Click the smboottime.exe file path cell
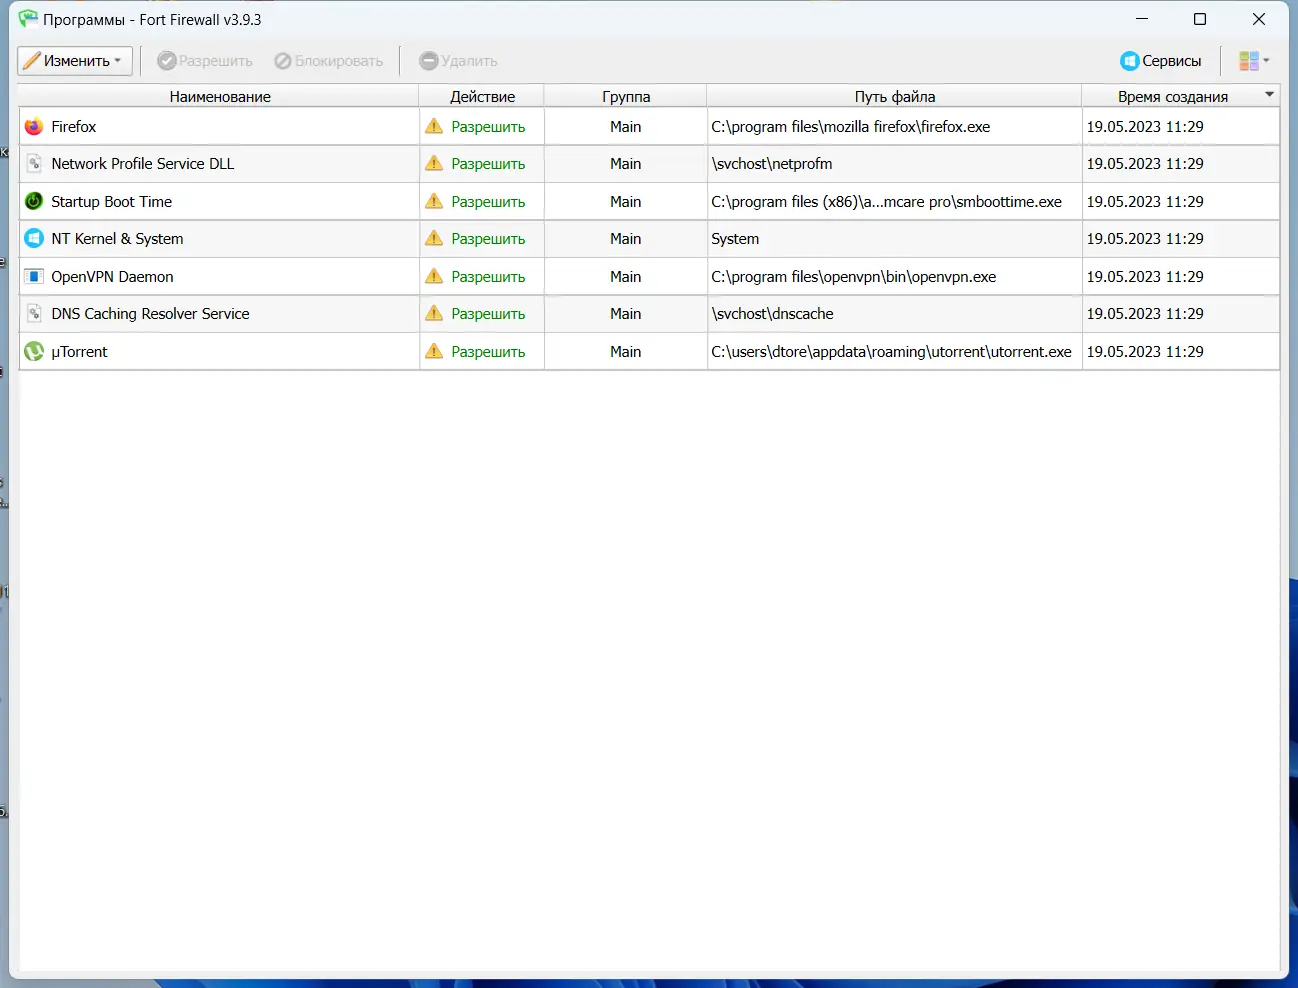Image resolution: width=1298 pixels, height=988 pixels. pos(895,201)
